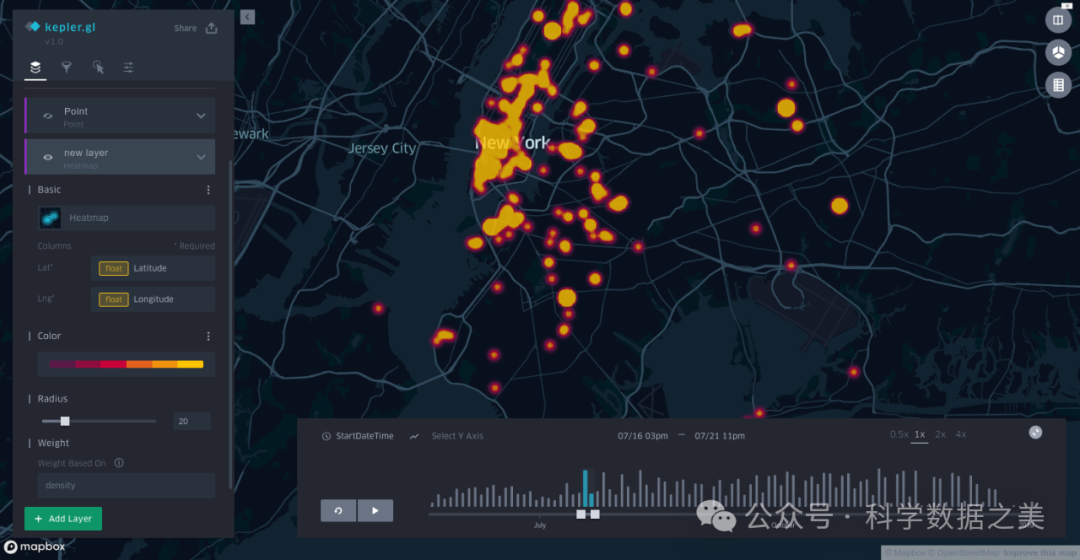Set playback speed to 2x

940,435
